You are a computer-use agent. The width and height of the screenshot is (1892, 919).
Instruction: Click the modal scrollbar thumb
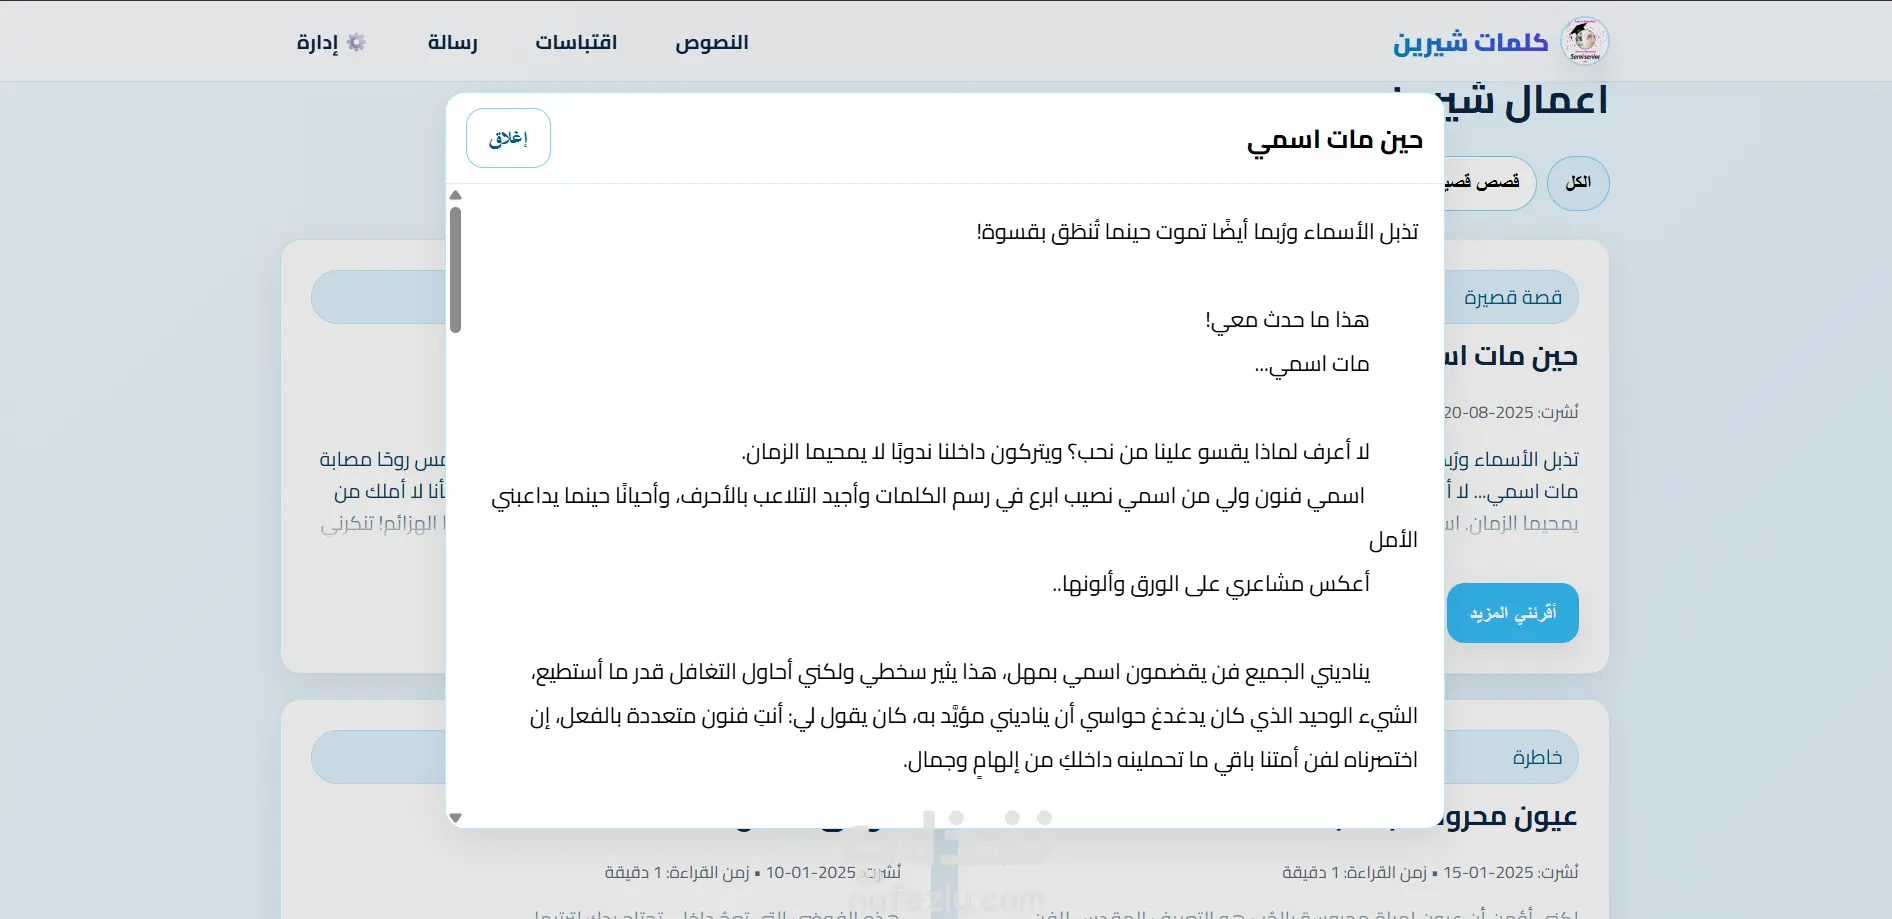click(455, 270)
